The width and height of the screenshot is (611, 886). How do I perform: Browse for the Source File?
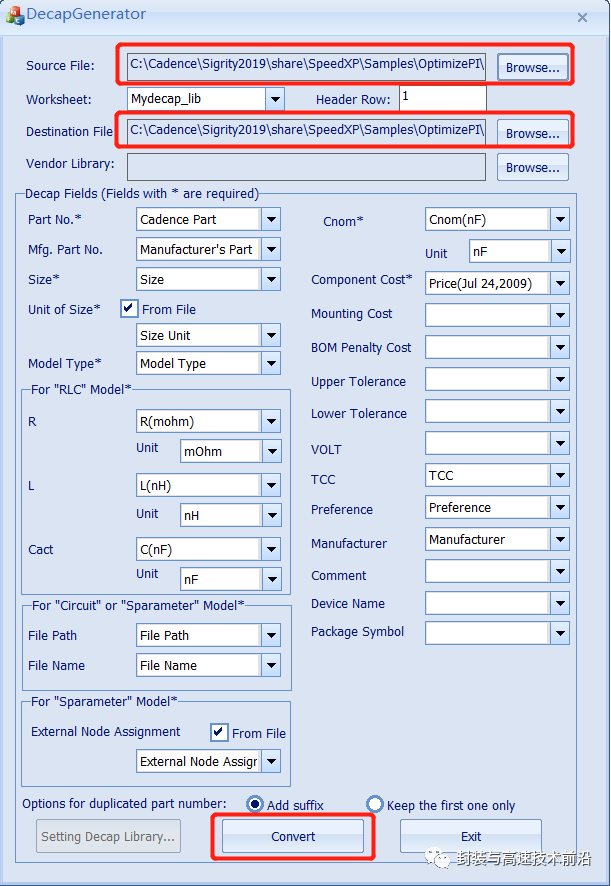(532, 67)
